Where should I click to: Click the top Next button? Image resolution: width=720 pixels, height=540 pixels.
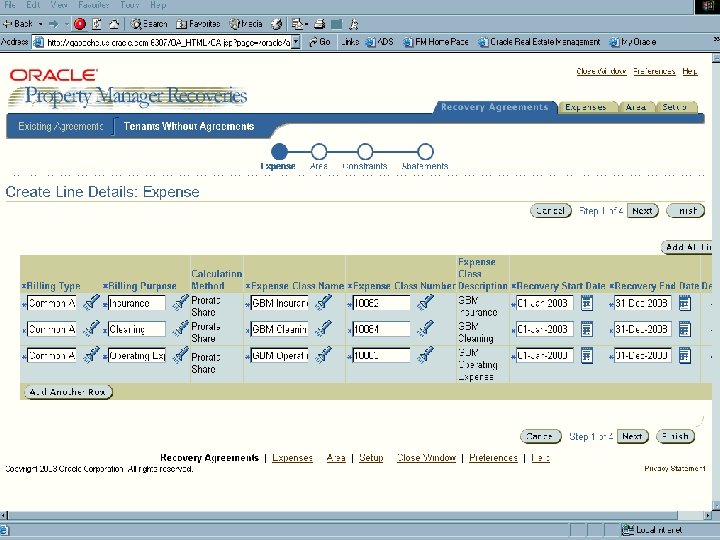point(642,211)
